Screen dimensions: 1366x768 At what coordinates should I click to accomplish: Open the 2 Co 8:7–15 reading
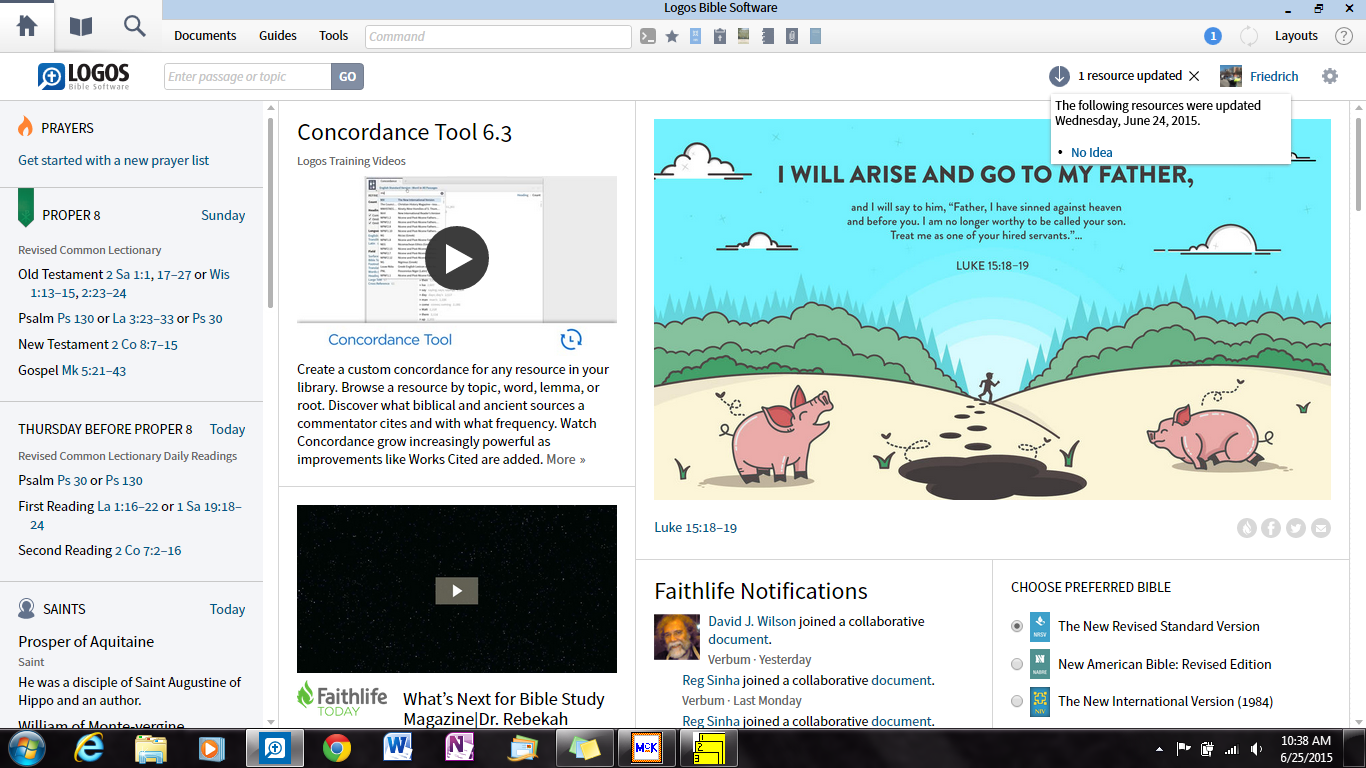click(145, 345)
